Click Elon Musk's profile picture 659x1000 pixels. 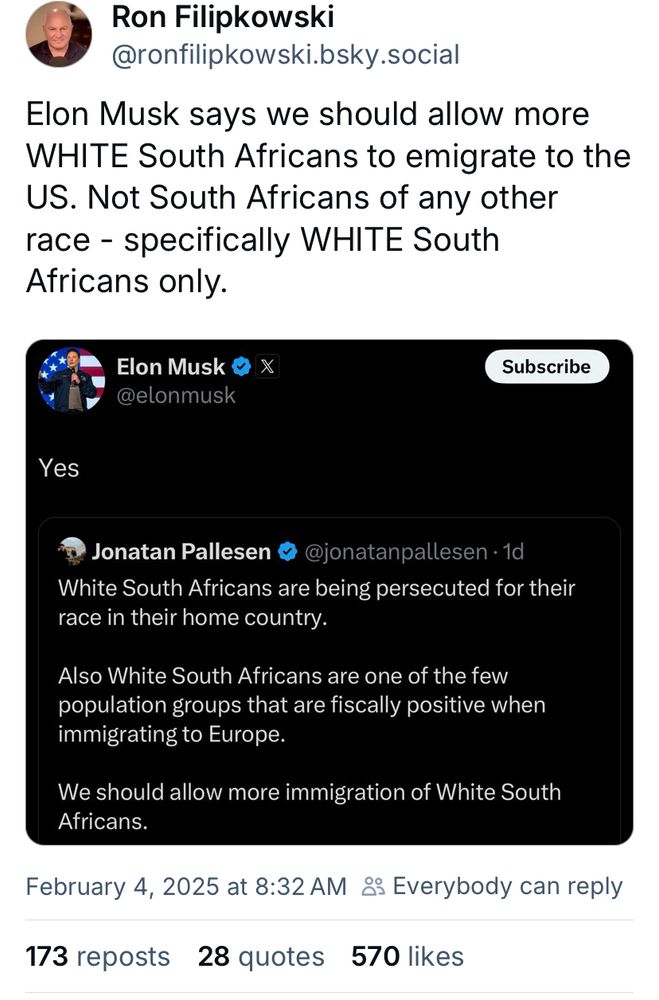(72, 380)
